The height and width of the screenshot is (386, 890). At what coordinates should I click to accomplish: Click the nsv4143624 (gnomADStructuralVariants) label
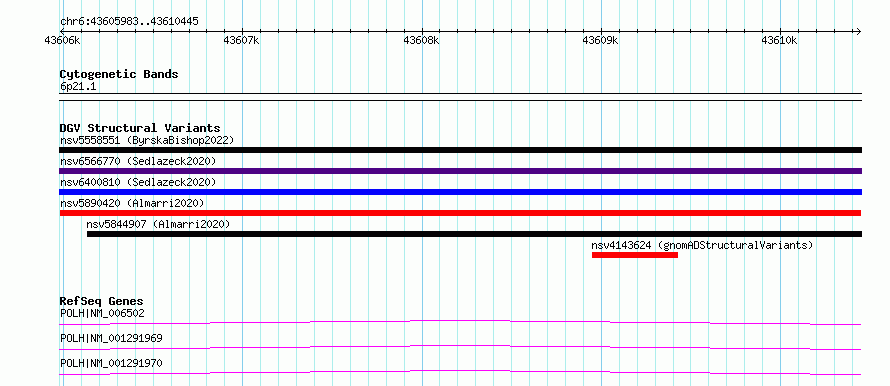(702, 245)
